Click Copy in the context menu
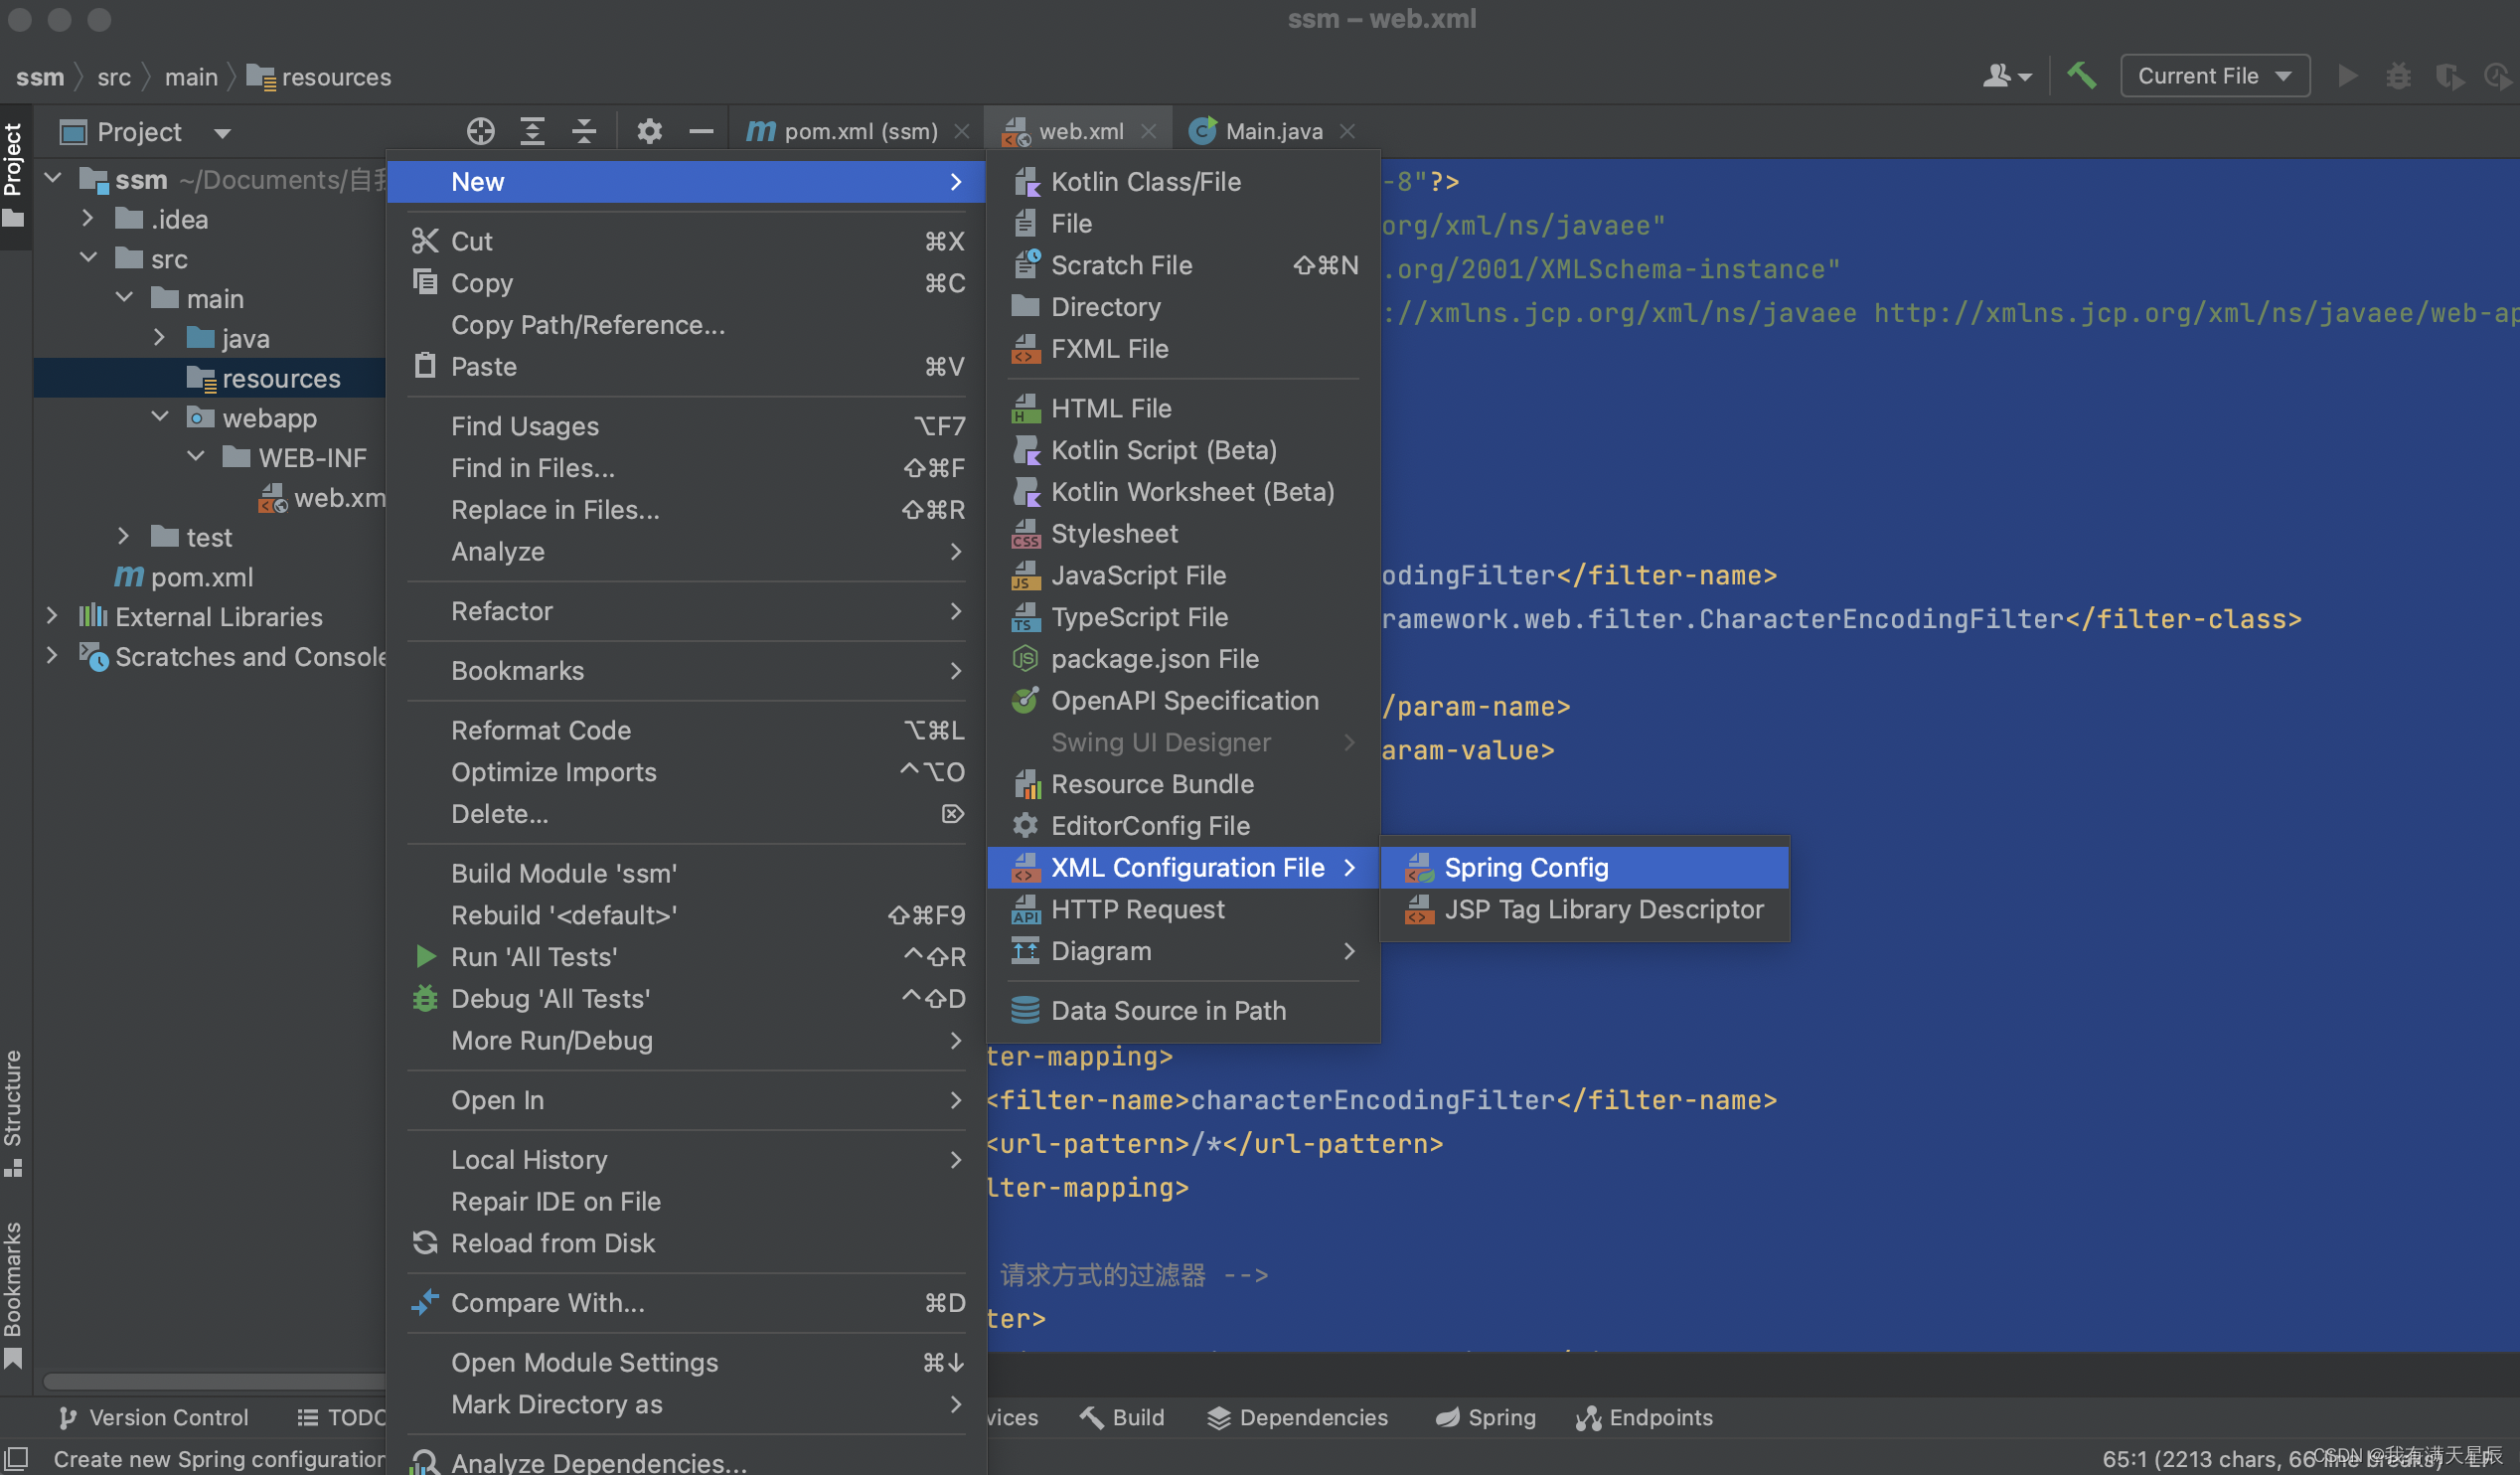2520x1475 pixels. point(687,283)
